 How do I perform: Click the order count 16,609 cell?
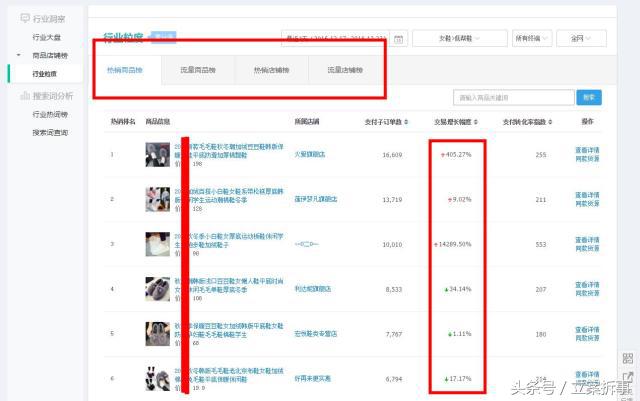pos(392,155)
